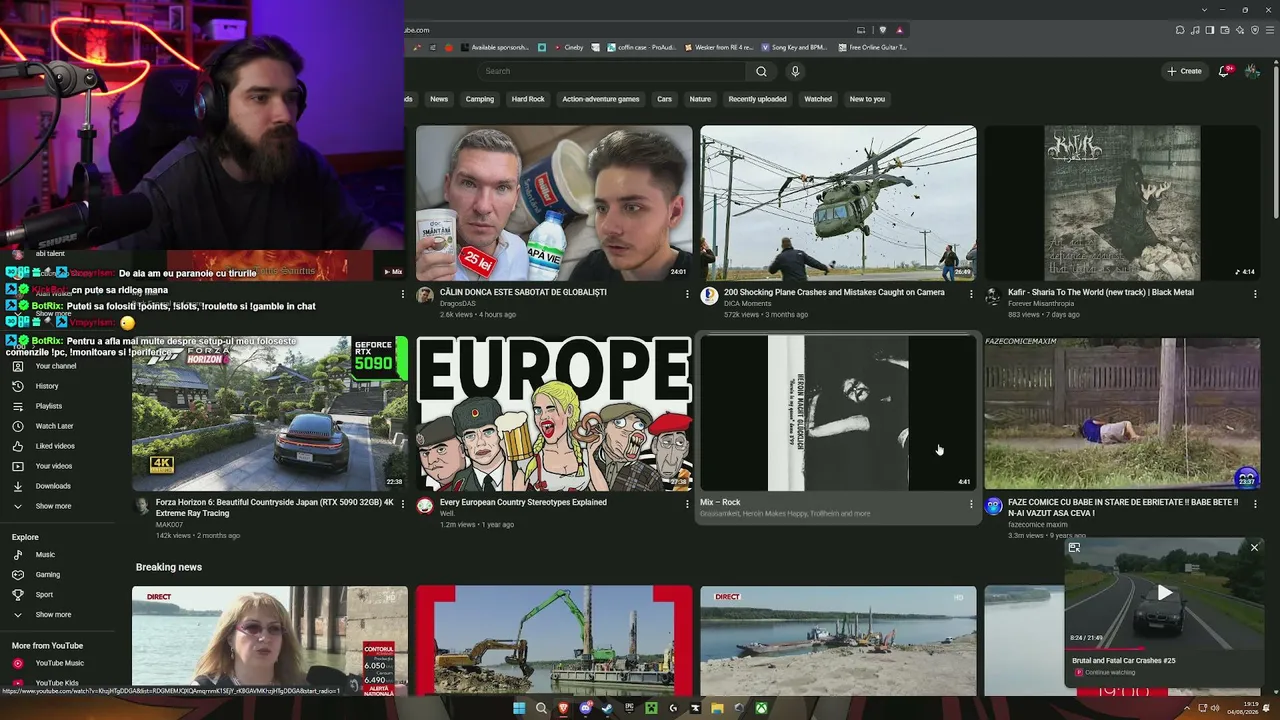
Task: Open Your videos in the sidebar
Action: (54, 466)
